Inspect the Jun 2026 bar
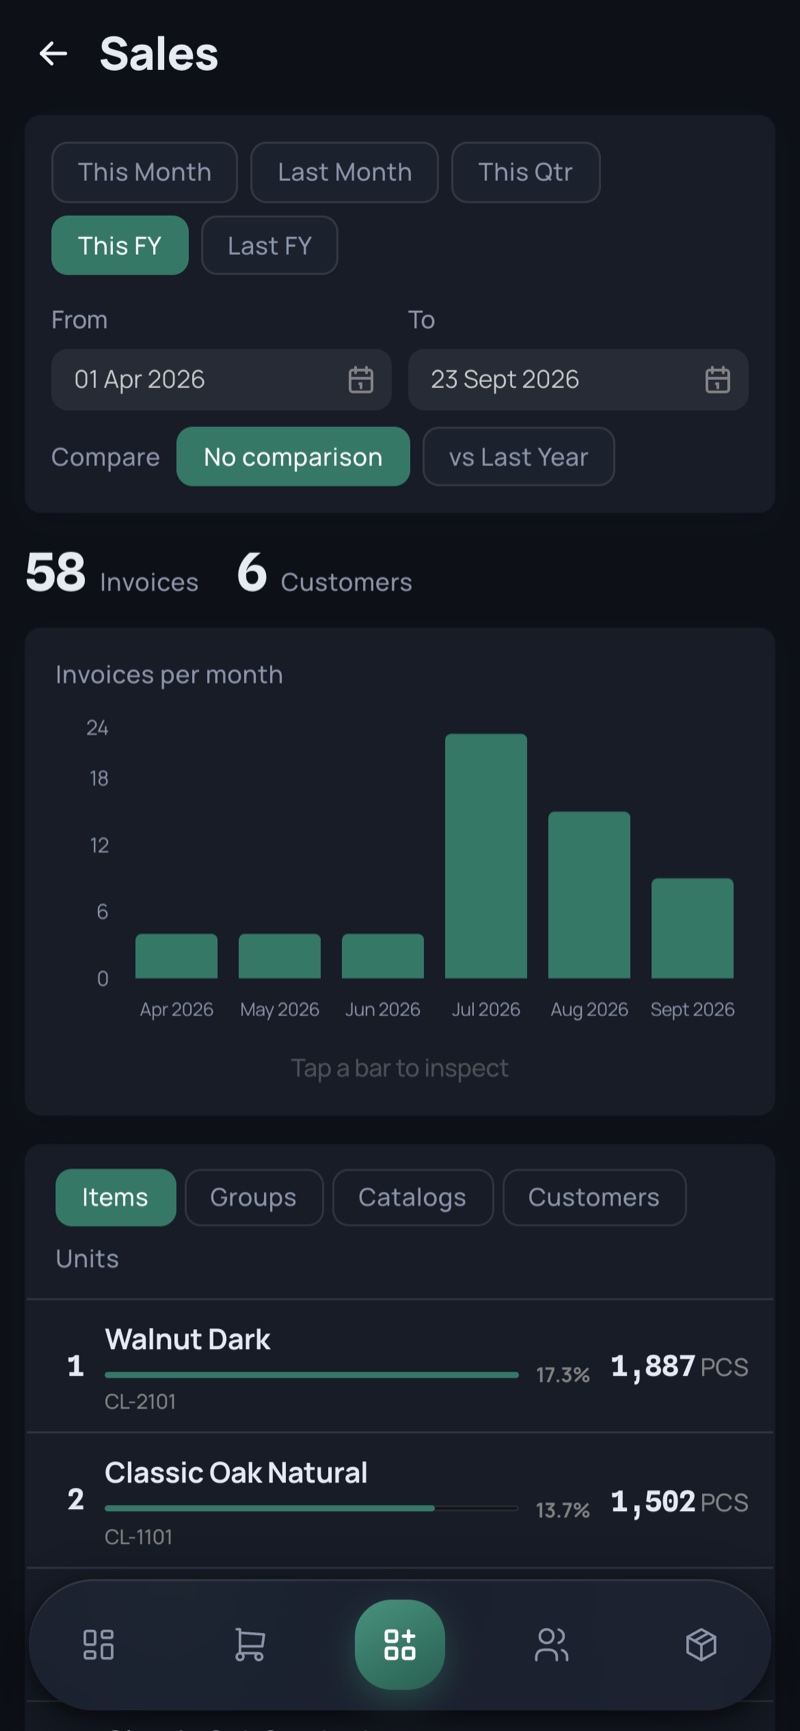Screen dimensions: 800x1731 pos(383,956)
